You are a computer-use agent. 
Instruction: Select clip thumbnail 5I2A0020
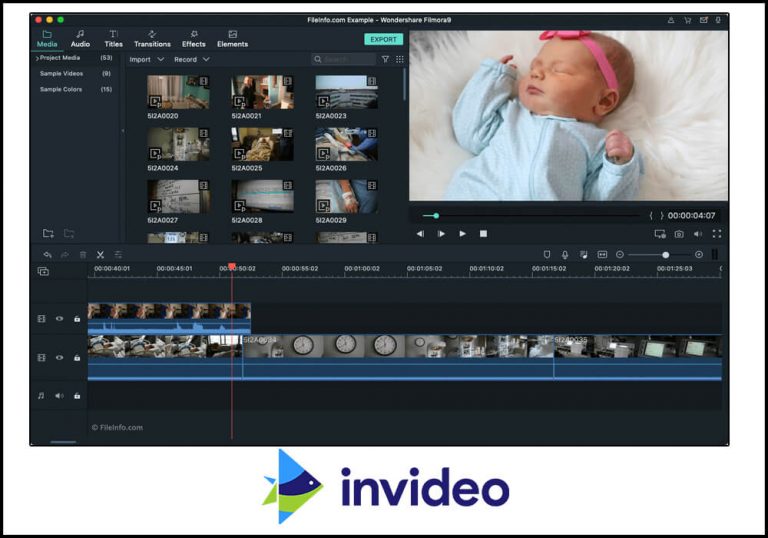[178, 92]
